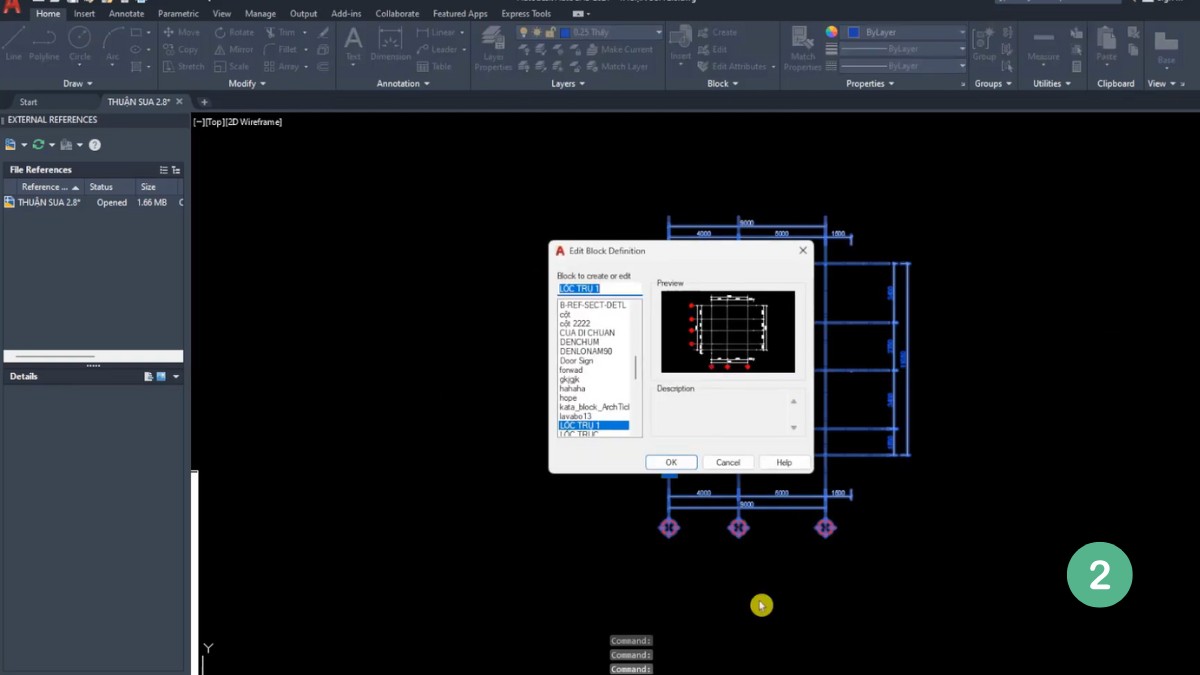Image resolution: width=1200 pixels, height=675 pixels.
Task: Select 'hahaha' block entry
Action: coord(573,389)
